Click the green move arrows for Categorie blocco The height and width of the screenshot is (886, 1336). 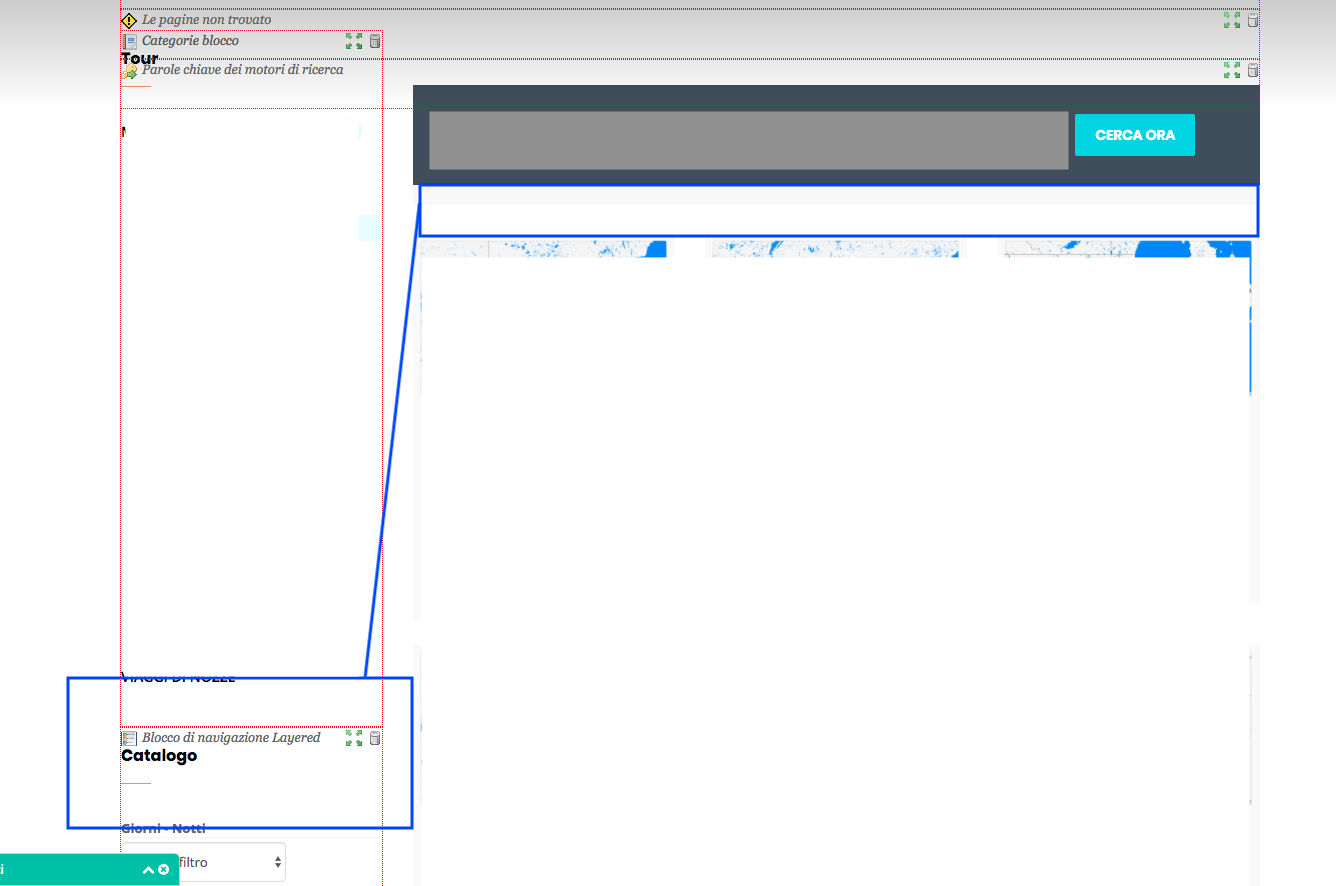point(354,41)
